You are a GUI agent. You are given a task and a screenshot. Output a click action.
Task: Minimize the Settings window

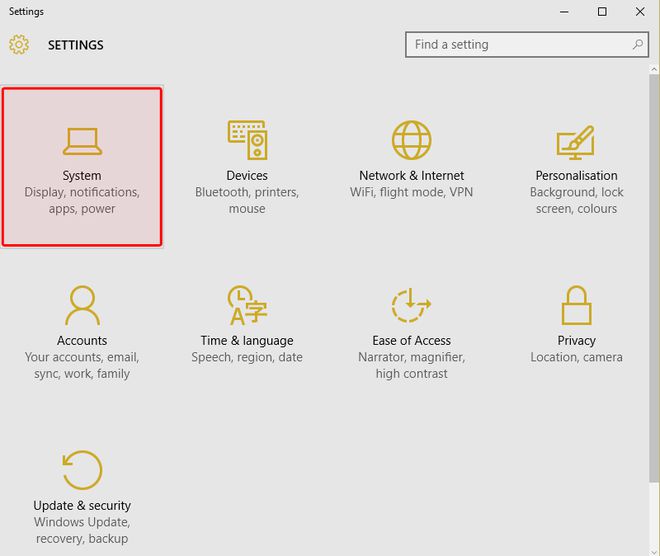(x=564, y=12)
